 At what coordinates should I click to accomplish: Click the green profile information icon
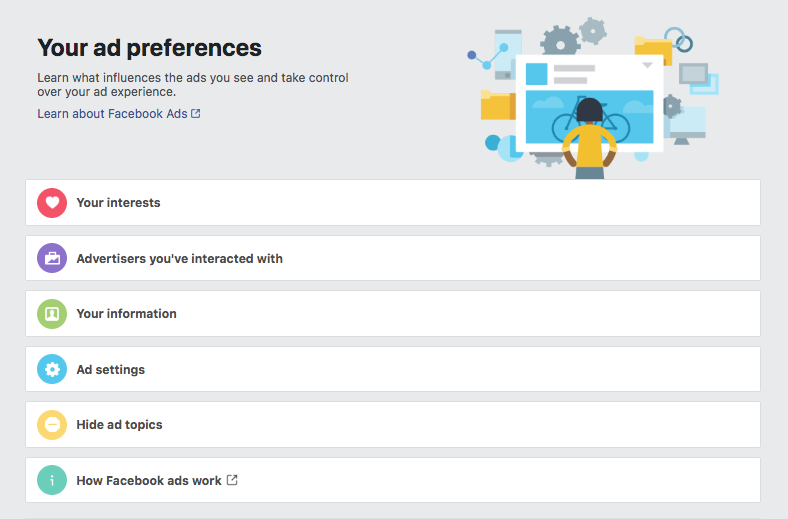(52, 314)
